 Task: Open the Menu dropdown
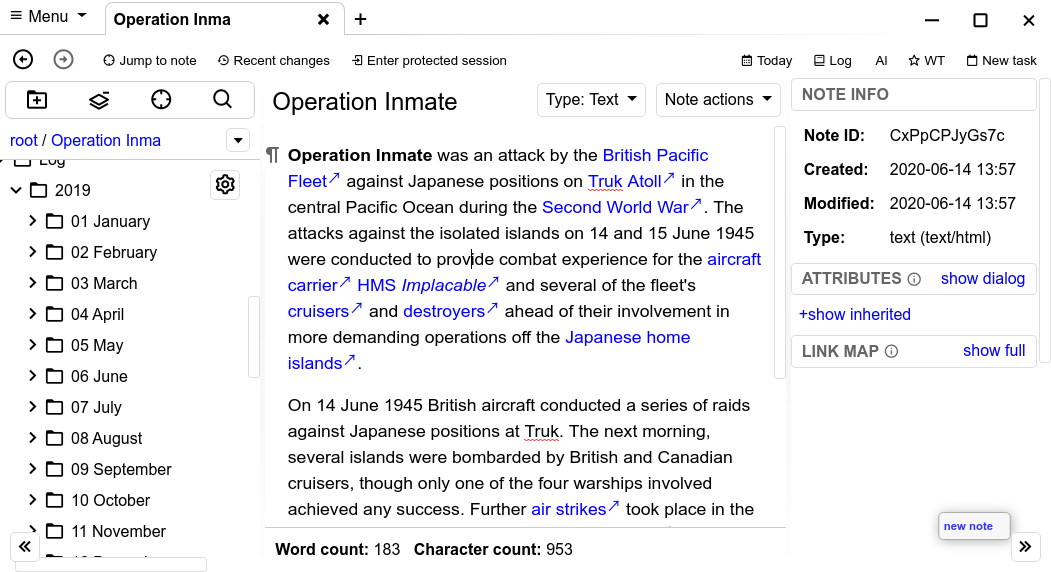pos(49,16)
